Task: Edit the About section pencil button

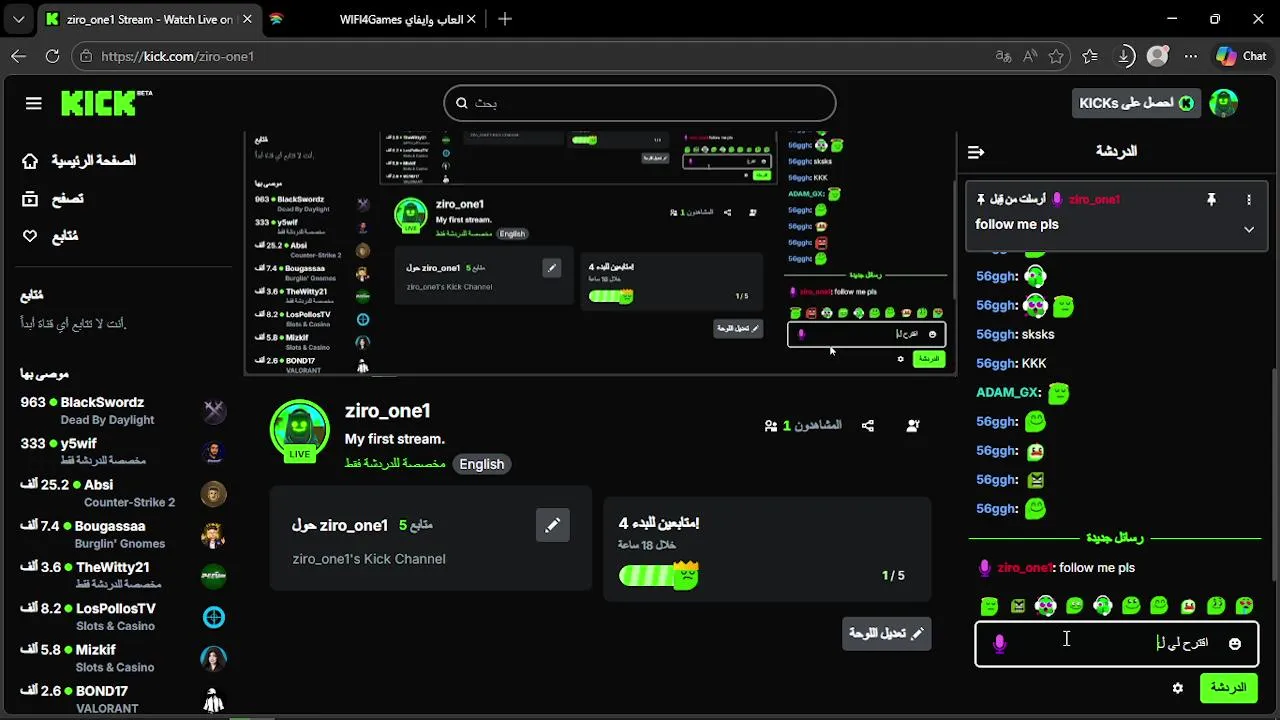Action: 553,525
